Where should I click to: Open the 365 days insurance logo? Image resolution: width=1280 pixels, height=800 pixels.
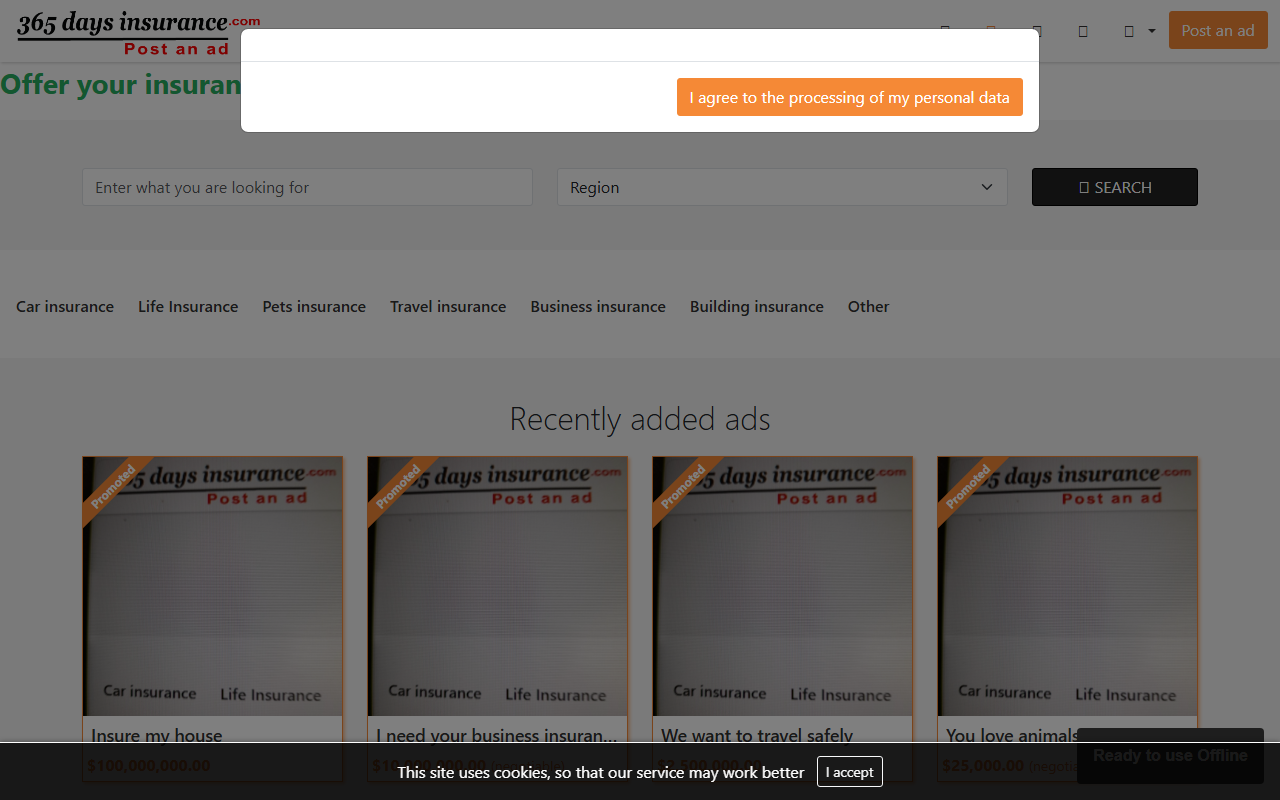pos(138,32)
